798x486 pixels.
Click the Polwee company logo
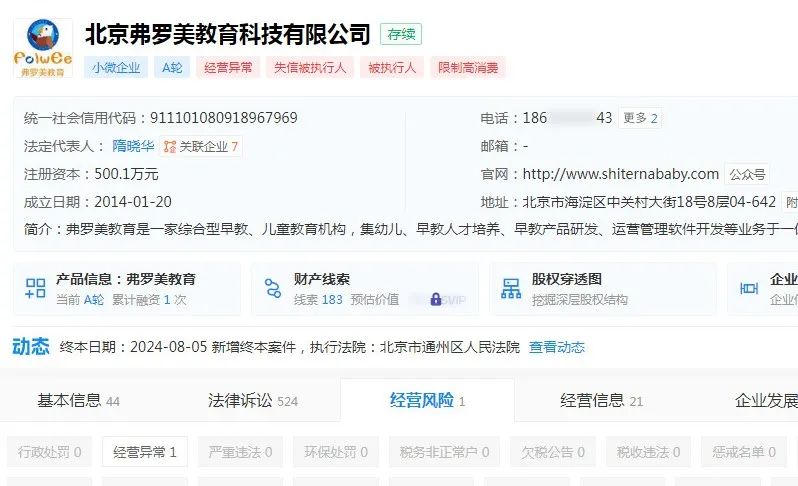point(43,48)
